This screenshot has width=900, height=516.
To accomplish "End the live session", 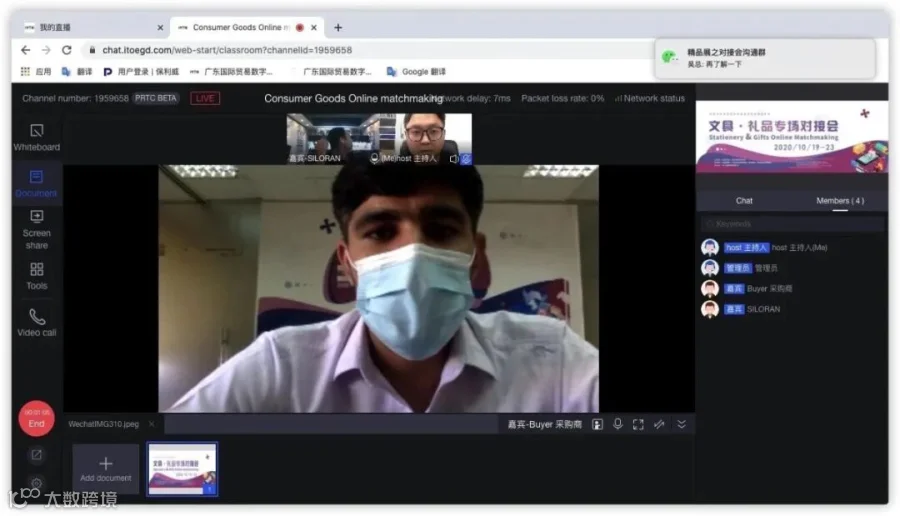I will coord(36,418).
